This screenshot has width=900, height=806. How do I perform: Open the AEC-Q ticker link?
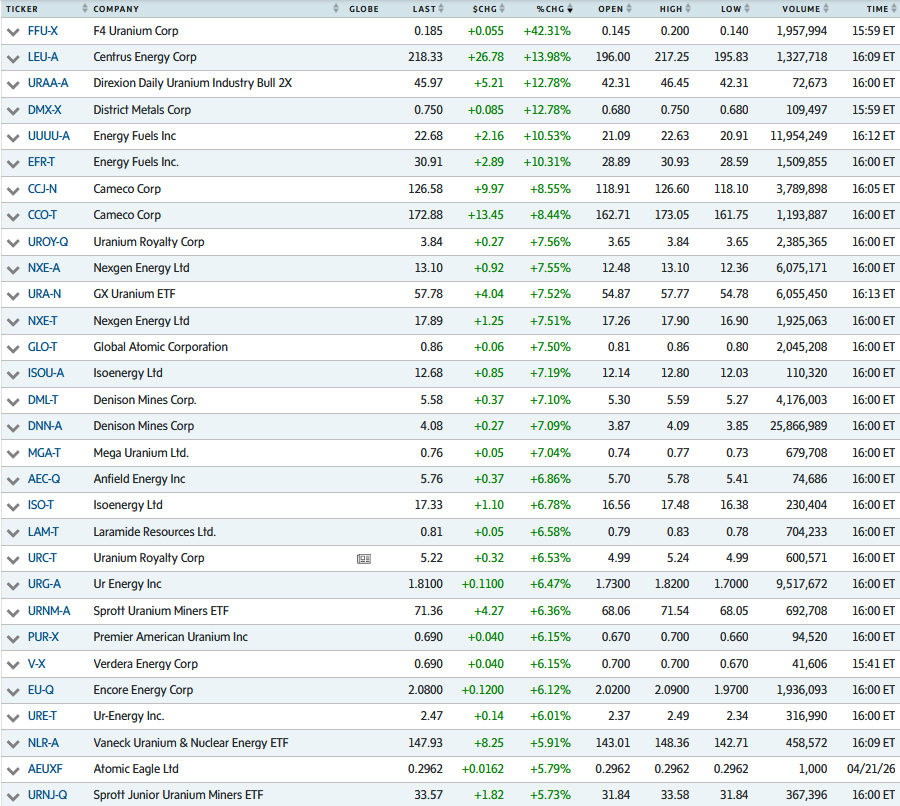[44, 479]
